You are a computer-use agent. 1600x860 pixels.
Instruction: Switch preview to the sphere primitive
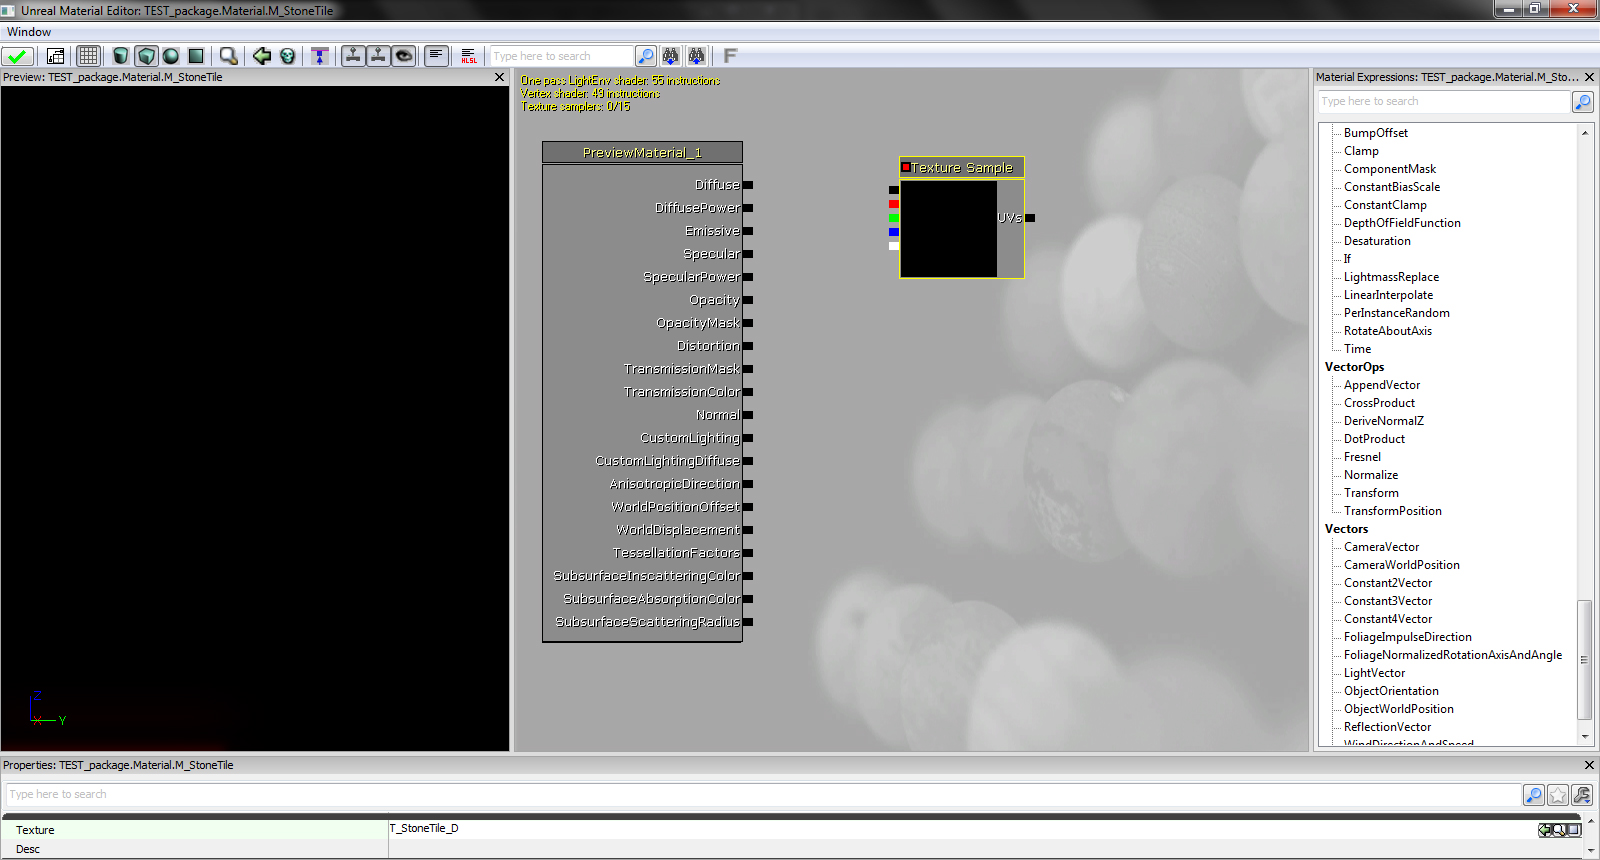click(171, 56)
